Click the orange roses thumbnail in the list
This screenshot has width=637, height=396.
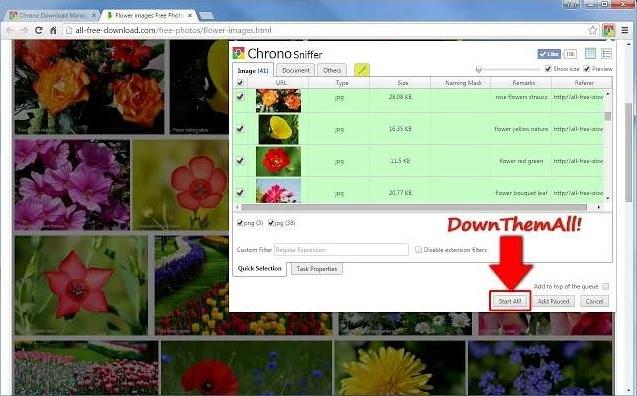pyautogui.click(x=279, y=100)
